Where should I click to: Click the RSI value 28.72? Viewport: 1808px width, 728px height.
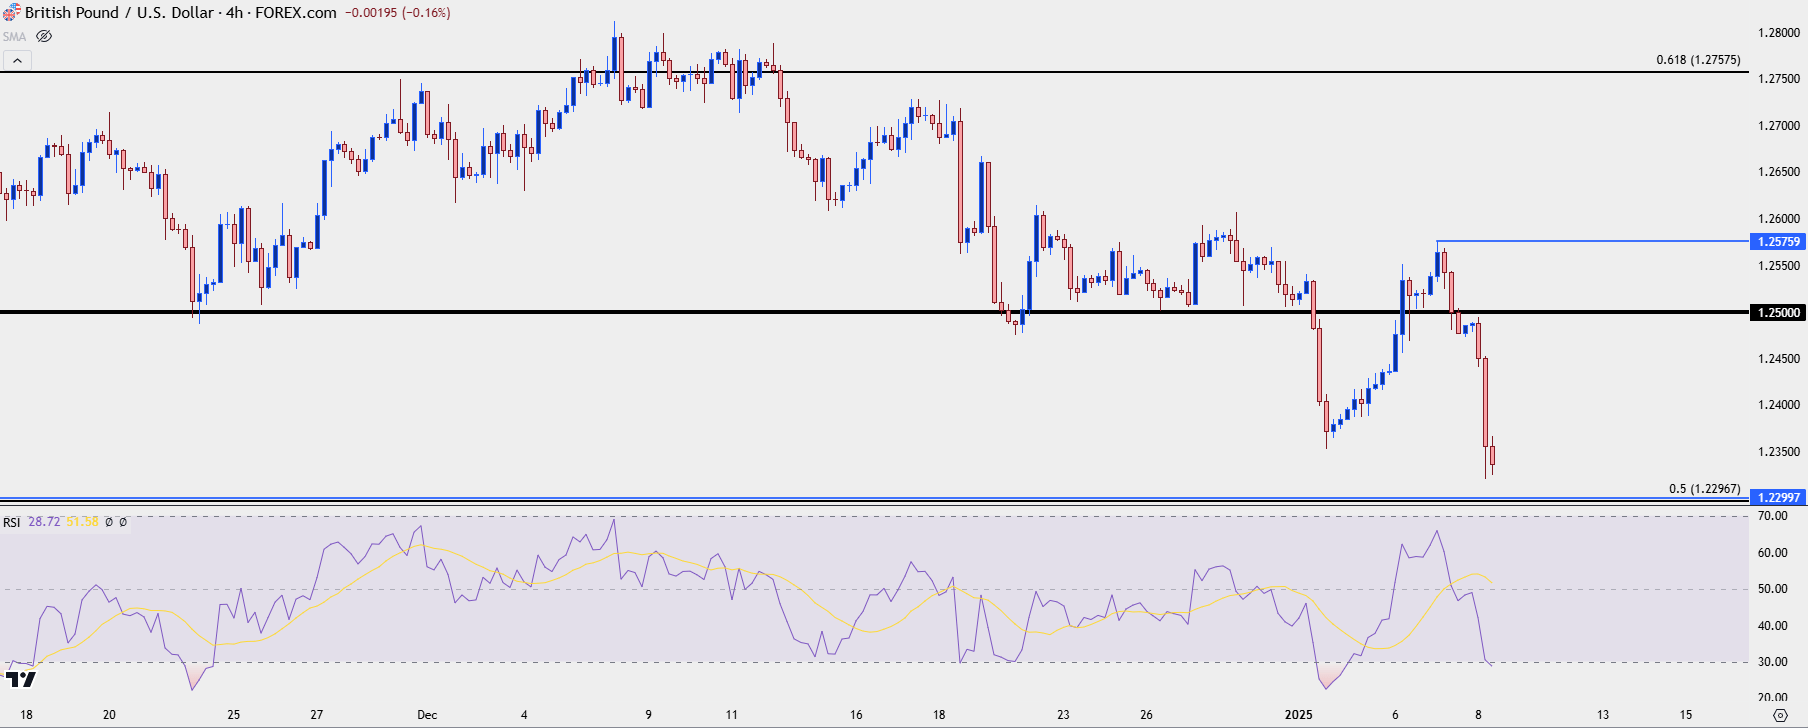tap(44, 522)
